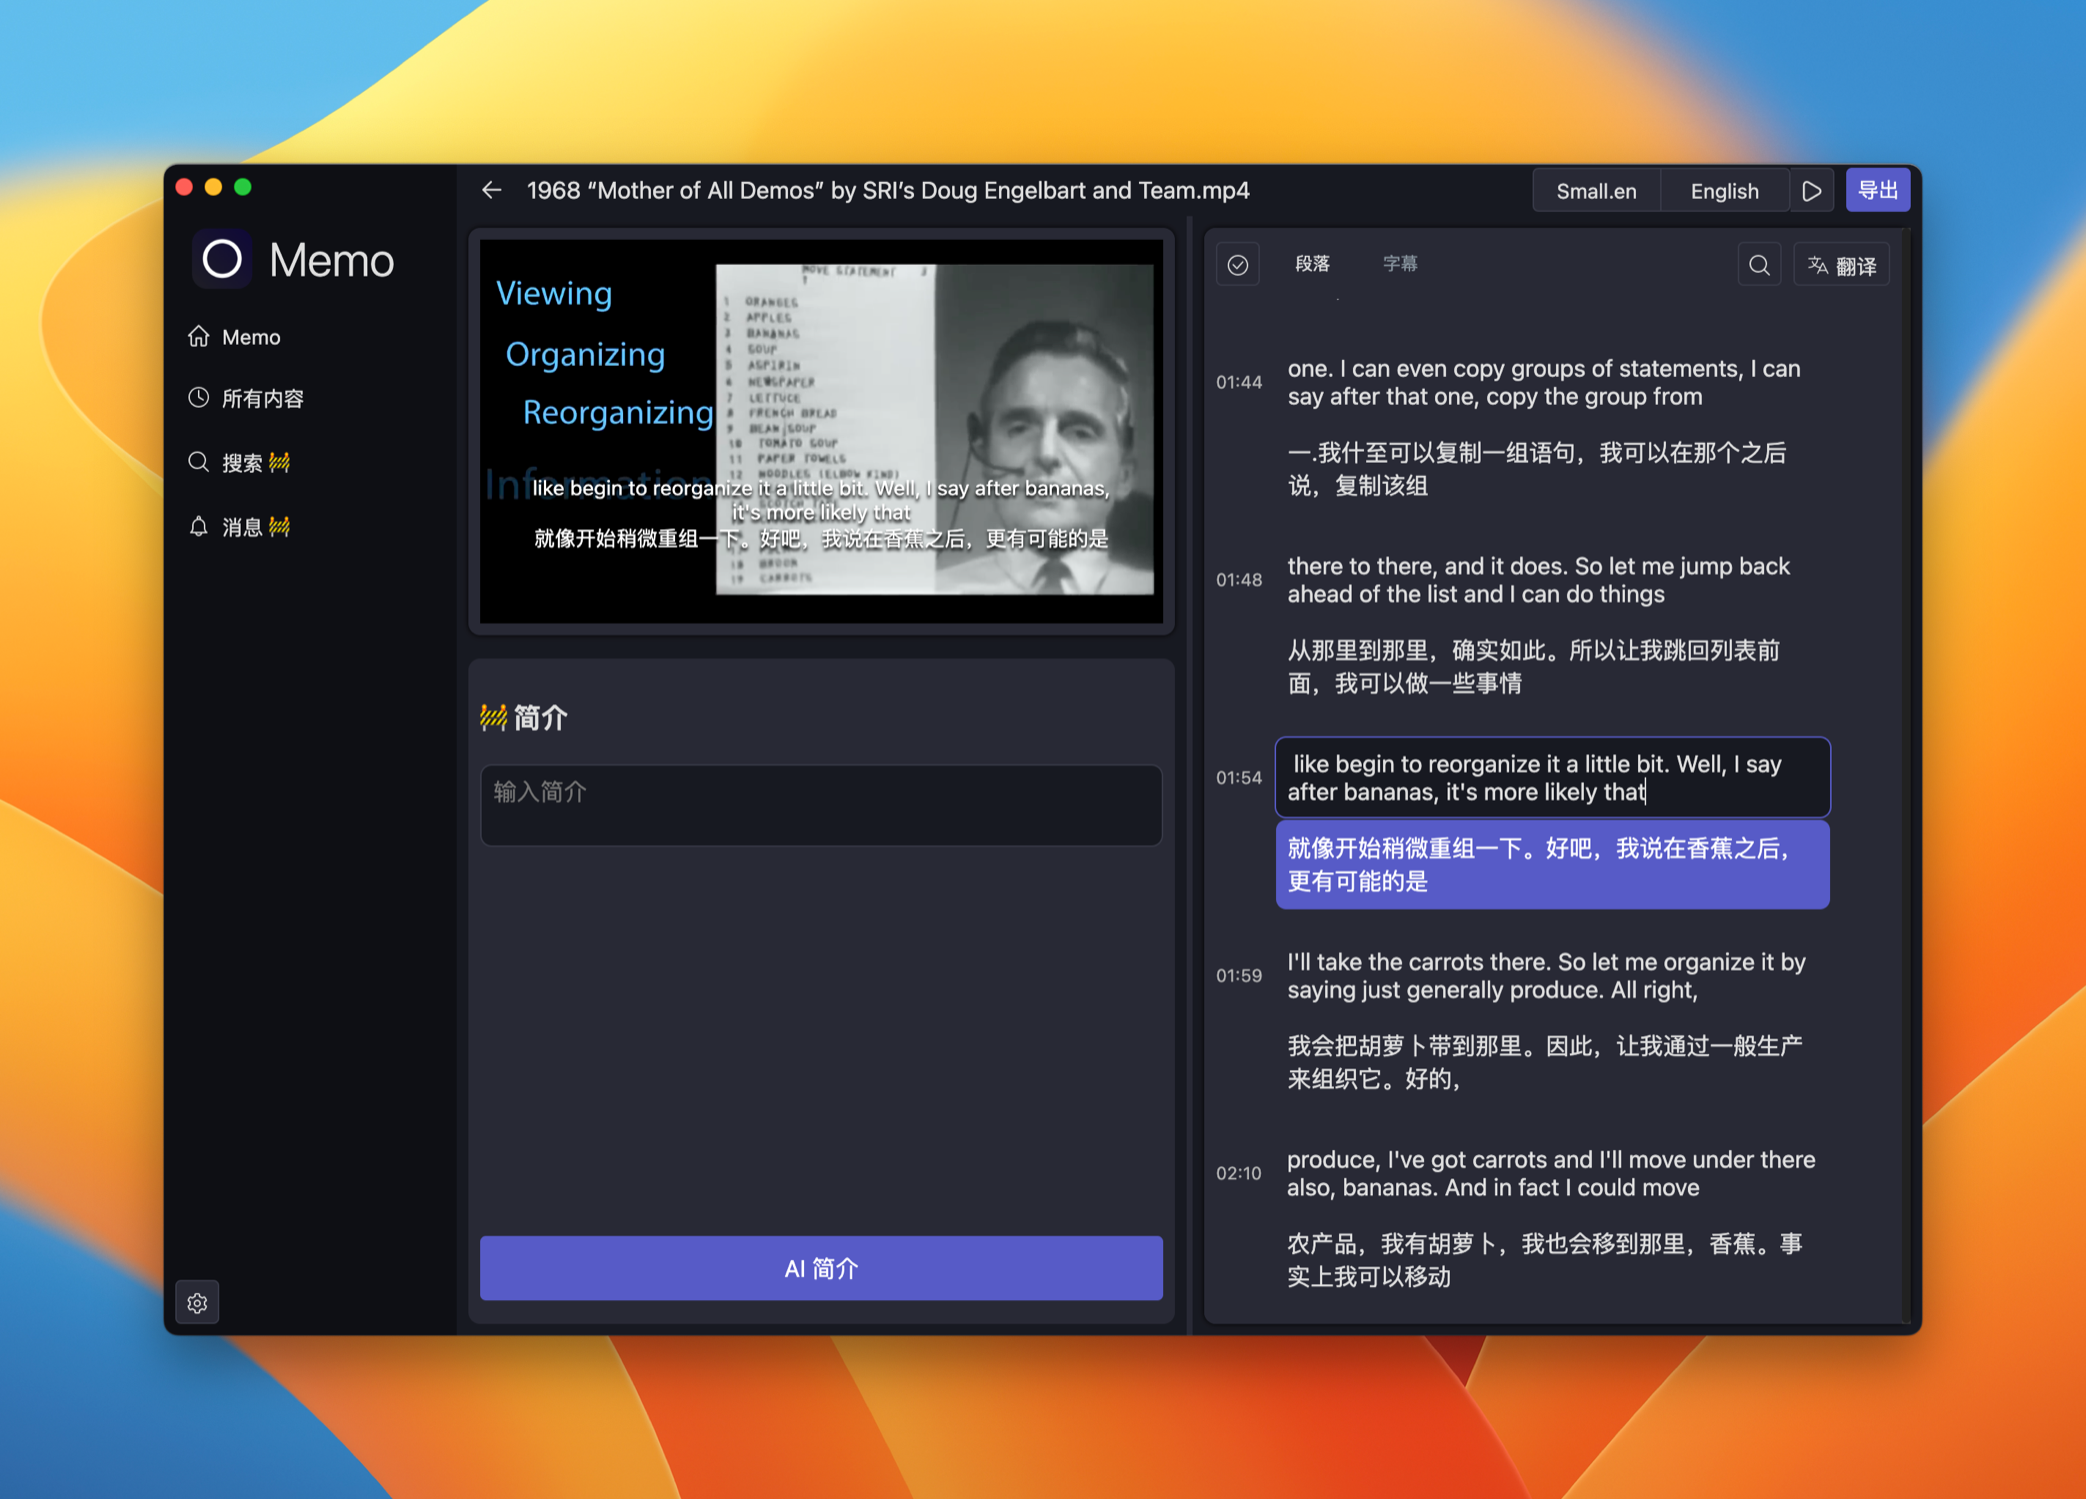Open 消息 notifications in sidebar
2086x1499 pixels.
pyautogui.click(x=242, y=527)
